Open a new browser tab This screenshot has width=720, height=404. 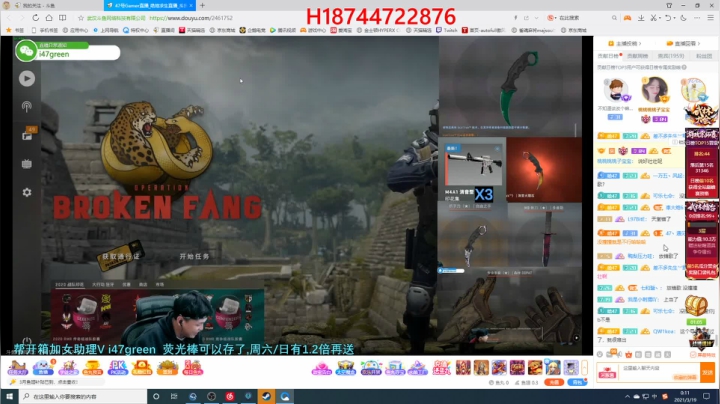coord(202,6)
